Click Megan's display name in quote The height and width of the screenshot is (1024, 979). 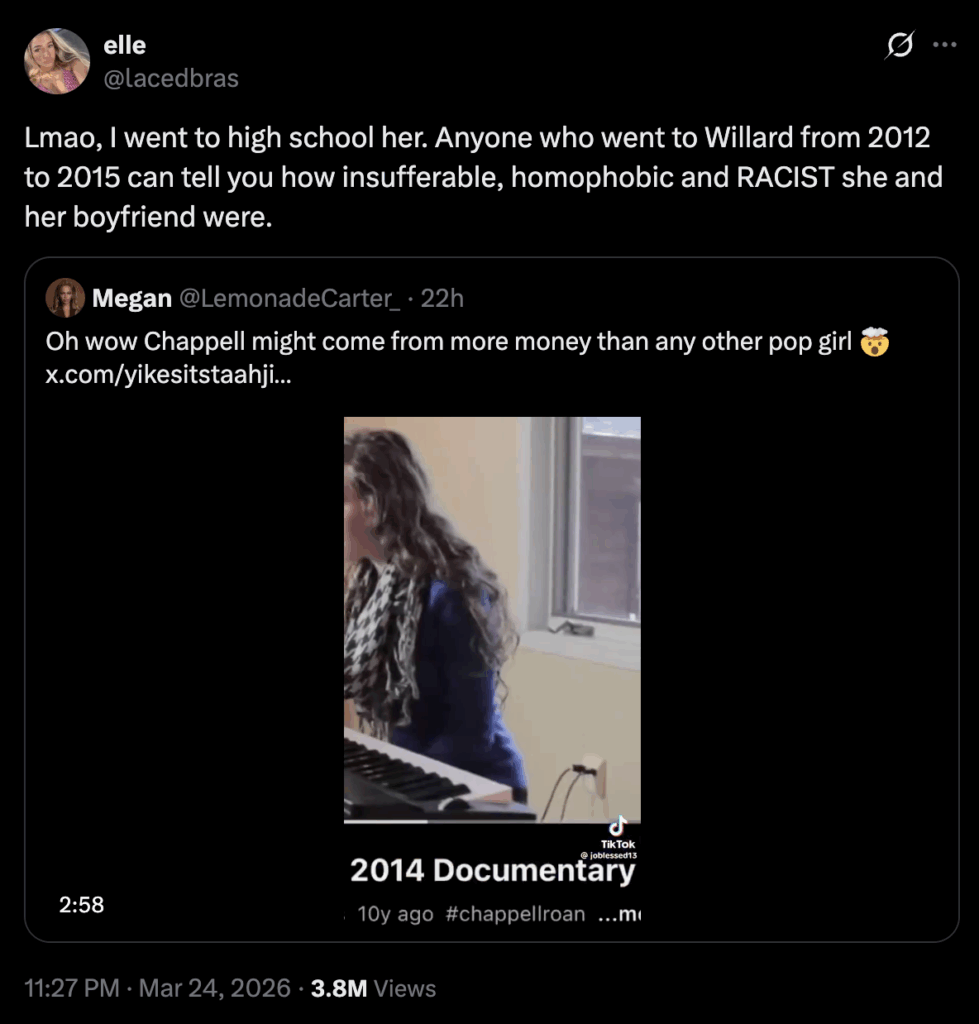[x=131, y=299]
